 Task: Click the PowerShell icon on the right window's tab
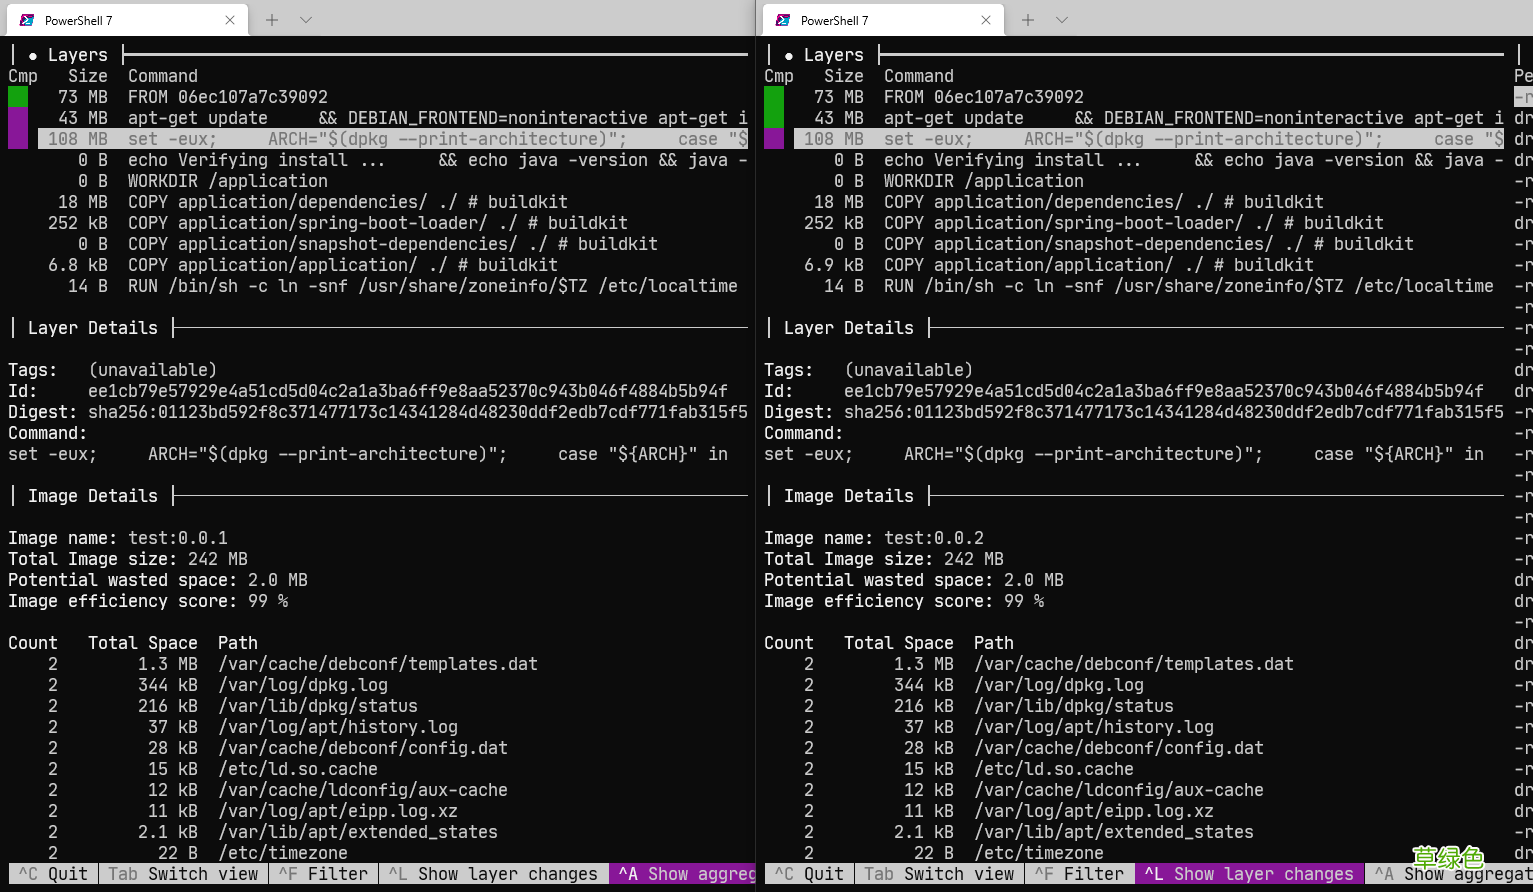[781, 19]
